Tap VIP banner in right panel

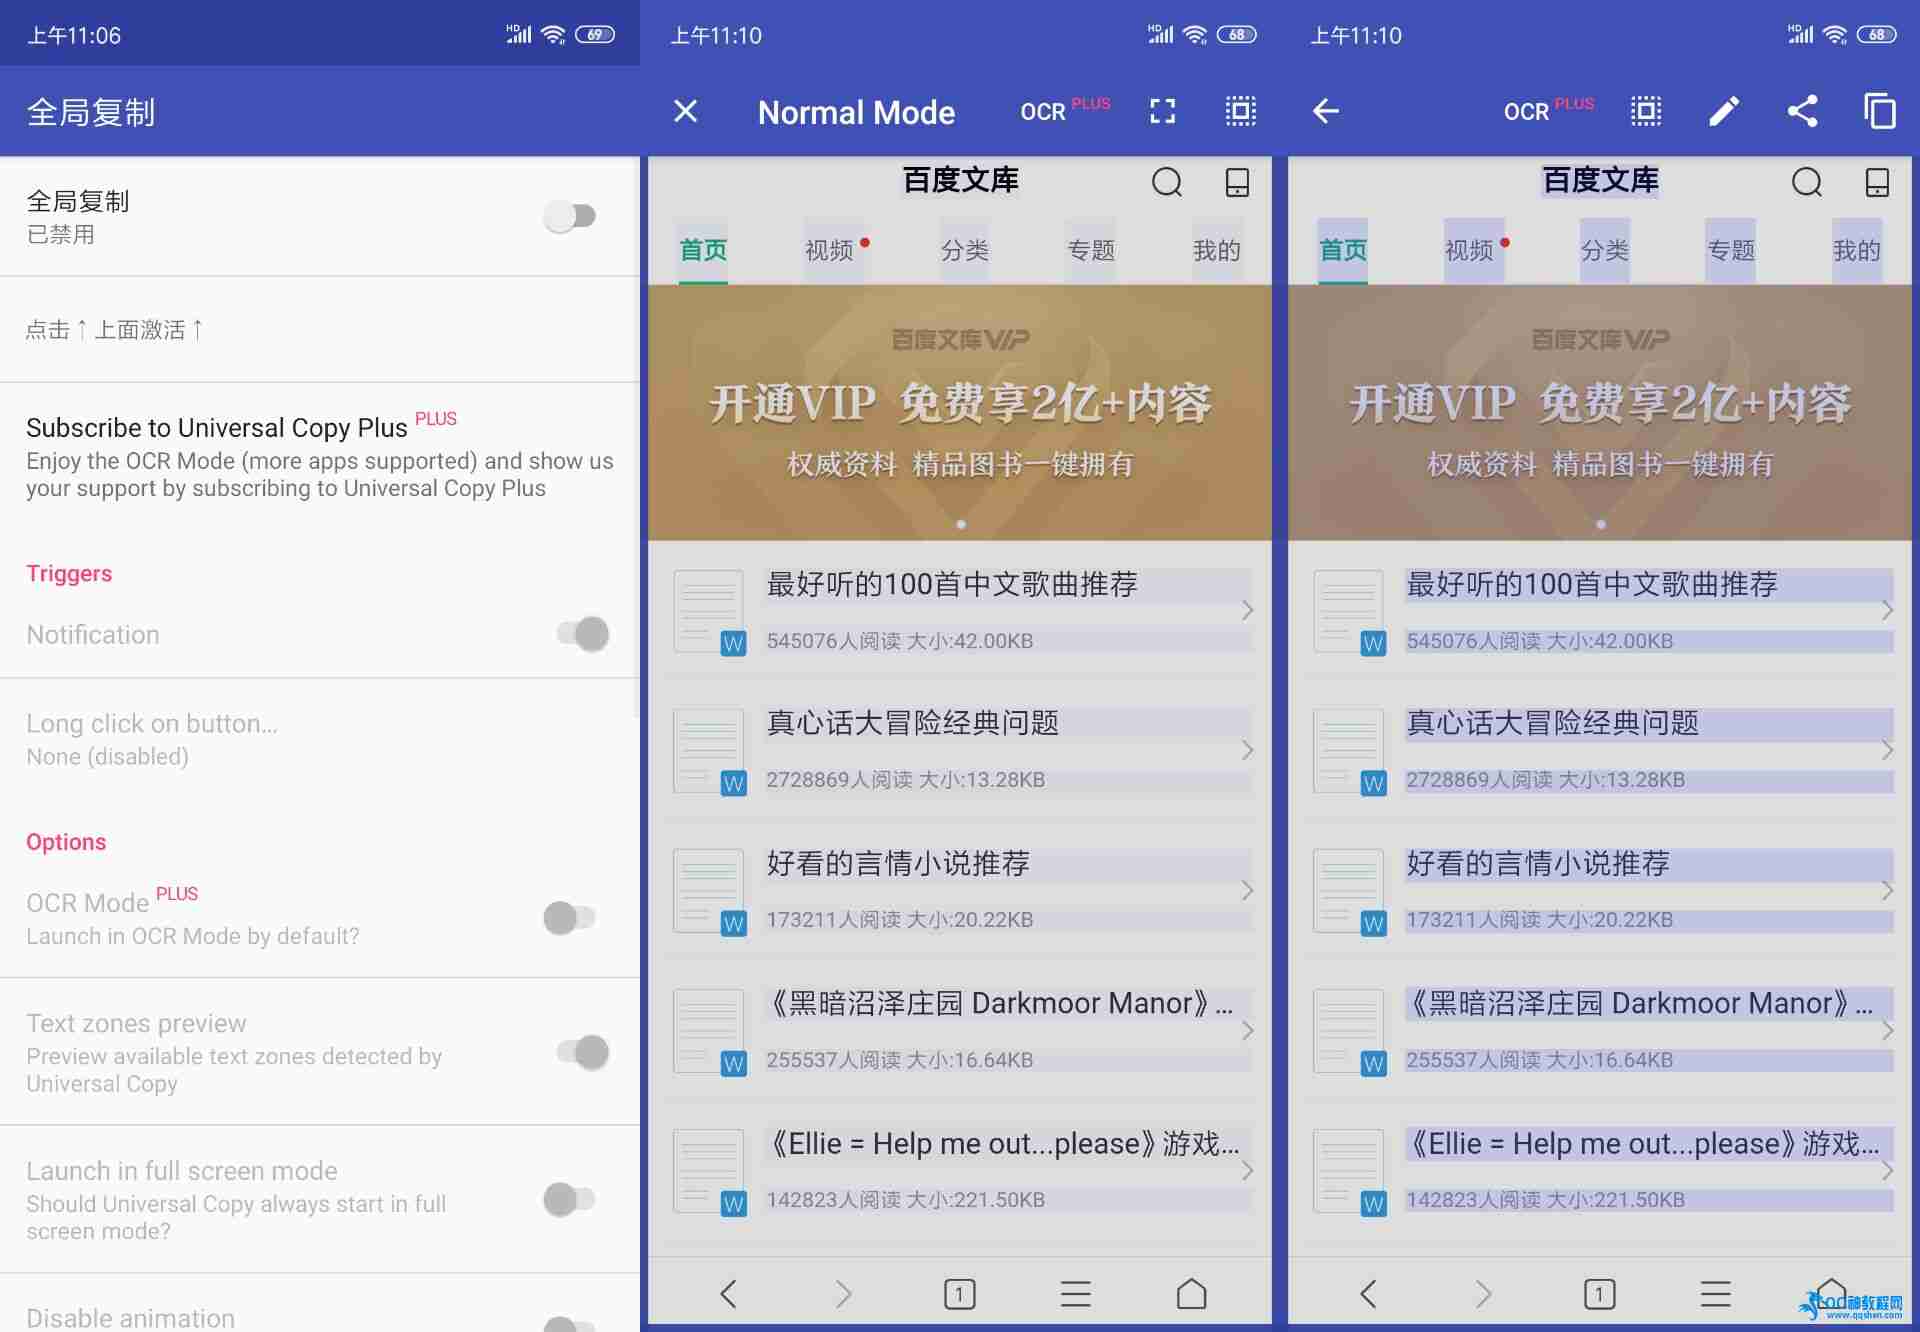click(x=1600, y=413)
